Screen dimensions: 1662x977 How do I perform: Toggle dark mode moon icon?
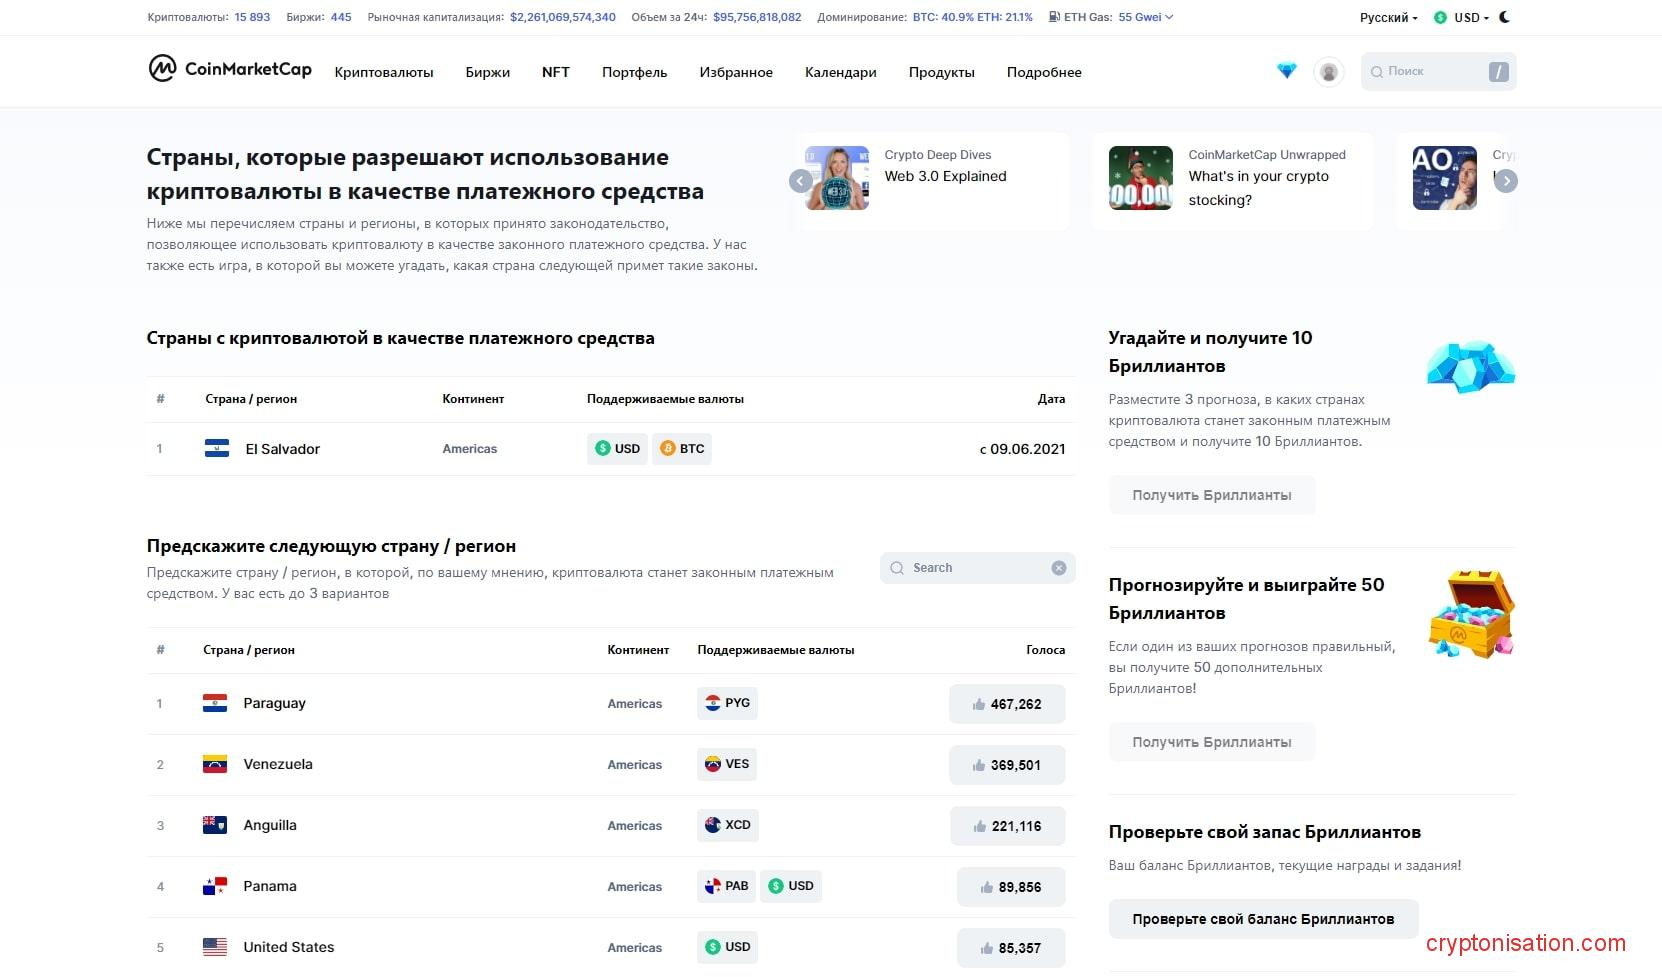(1505, 17)
